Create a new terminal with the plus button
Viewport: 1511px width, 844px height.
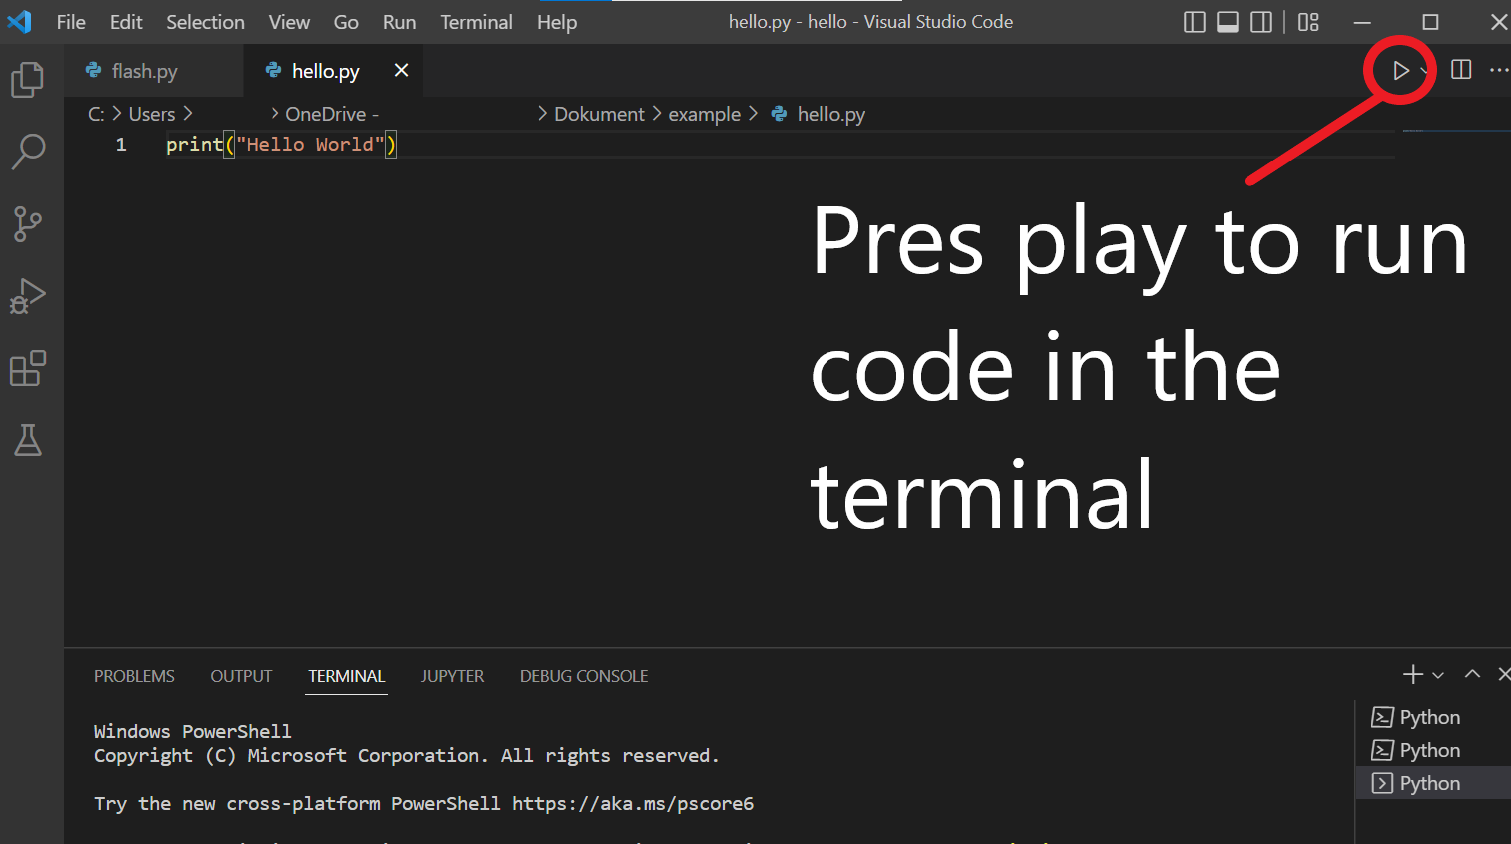click(1412, 675)
